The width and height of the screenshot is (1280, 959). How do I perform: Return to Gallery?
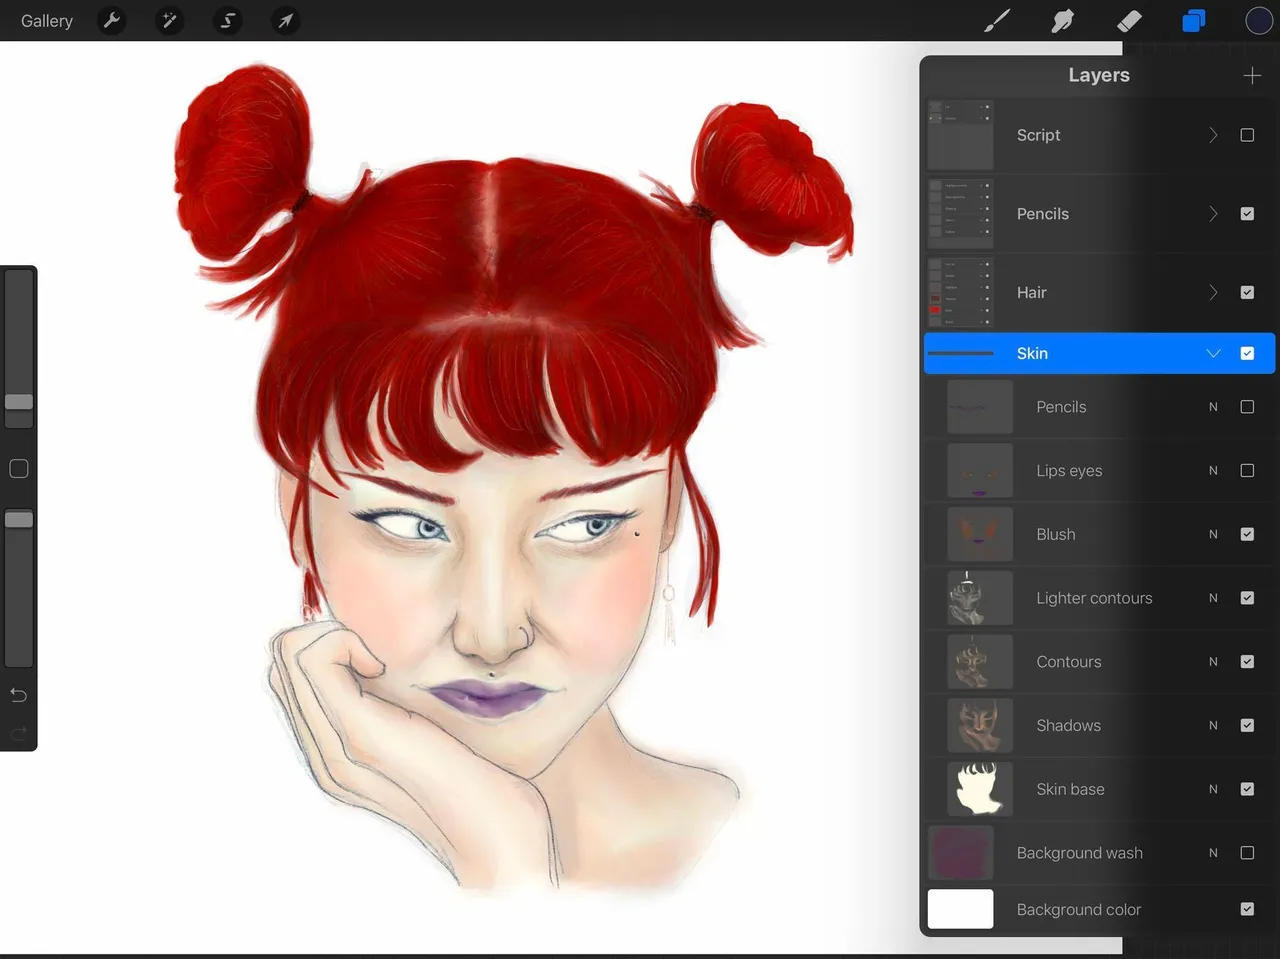click(x=47, y=21)
